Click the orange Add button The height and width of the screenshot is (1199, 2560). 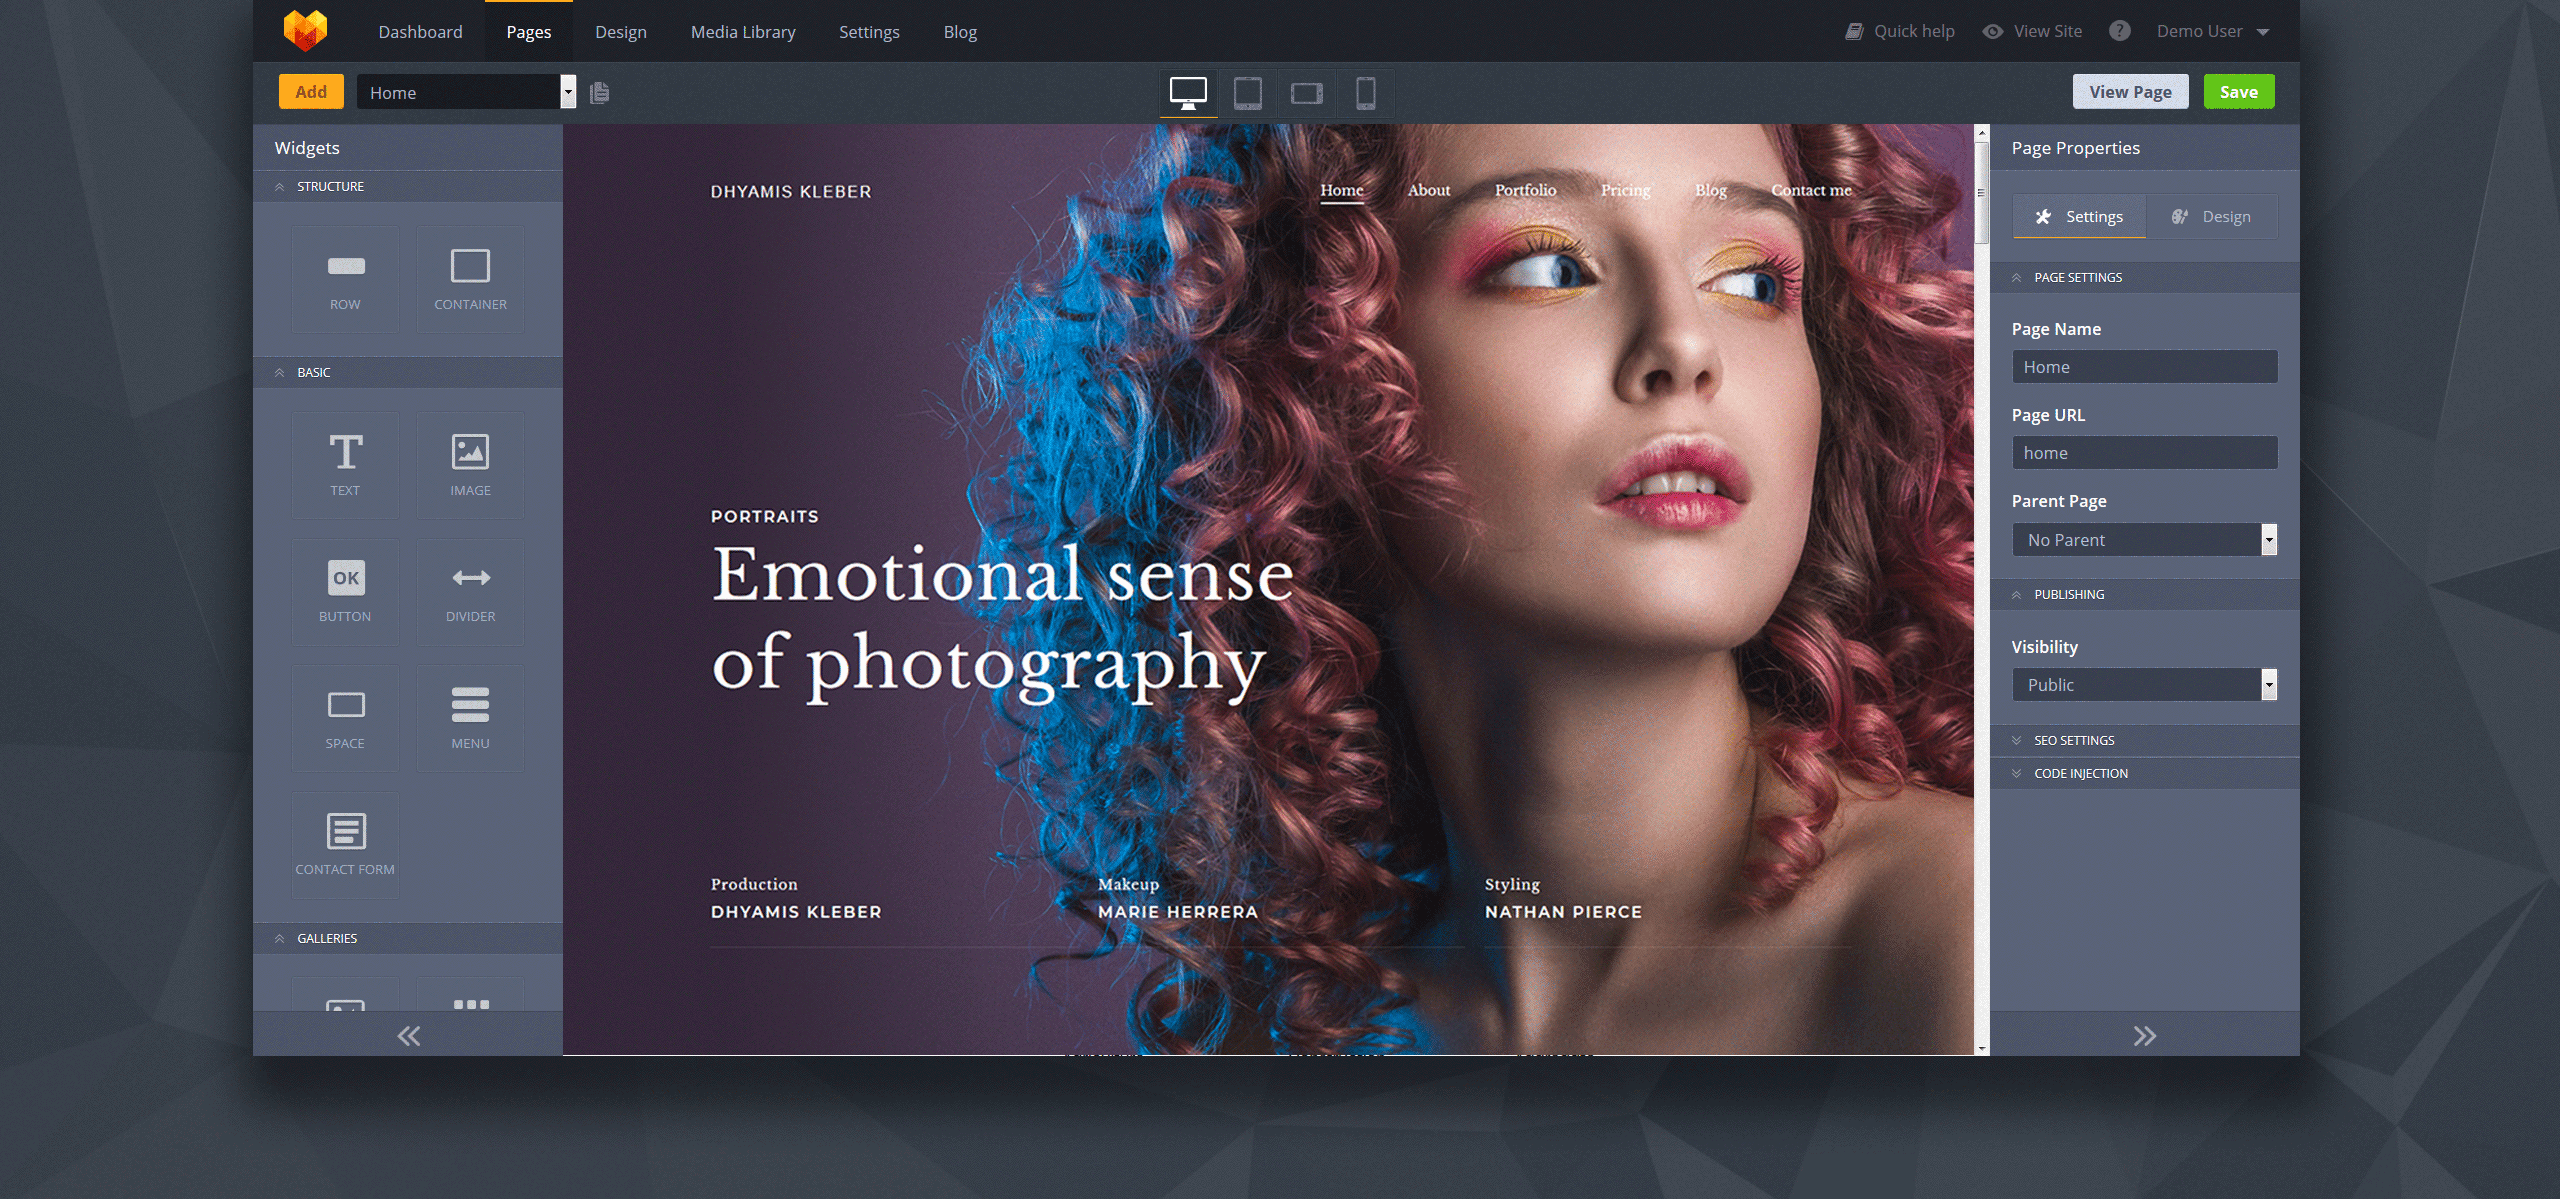click(311, 92)
